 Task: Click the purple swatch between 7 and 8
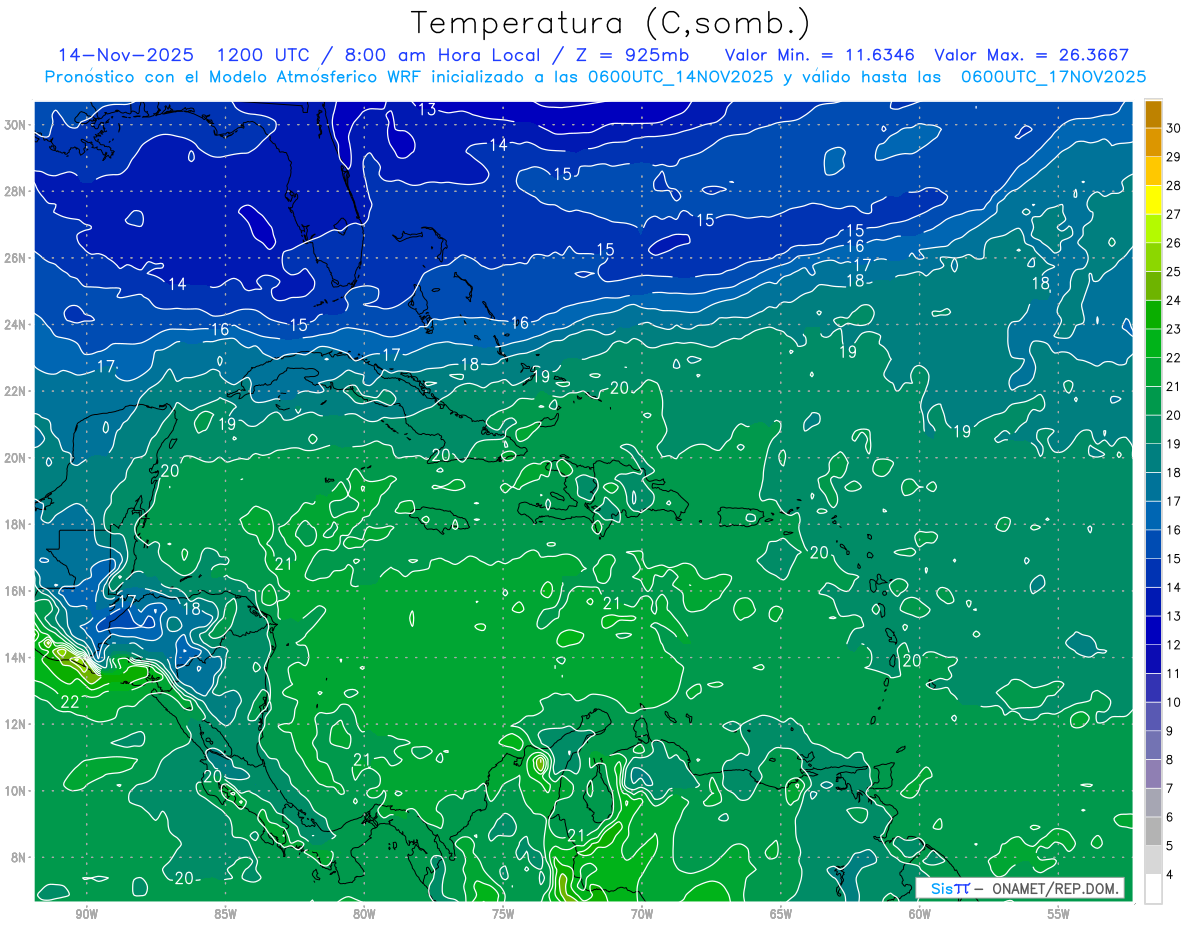click(x=1153, y=774)
